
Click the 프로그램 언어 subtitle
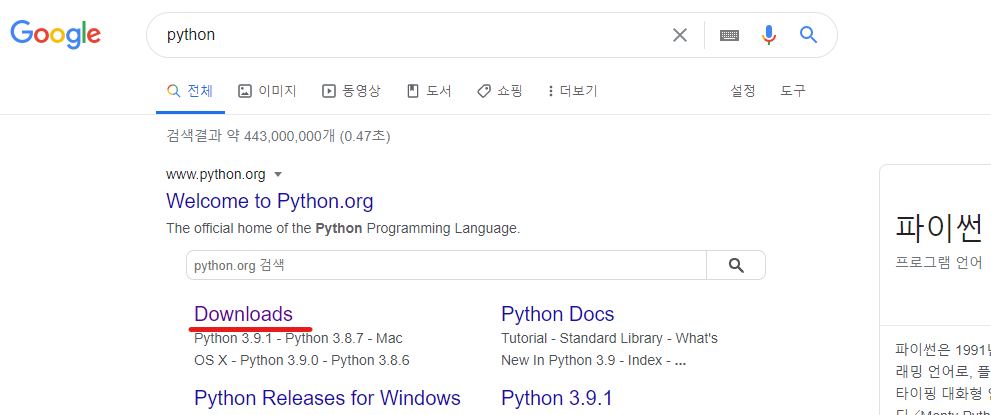[x=939, y=262]
